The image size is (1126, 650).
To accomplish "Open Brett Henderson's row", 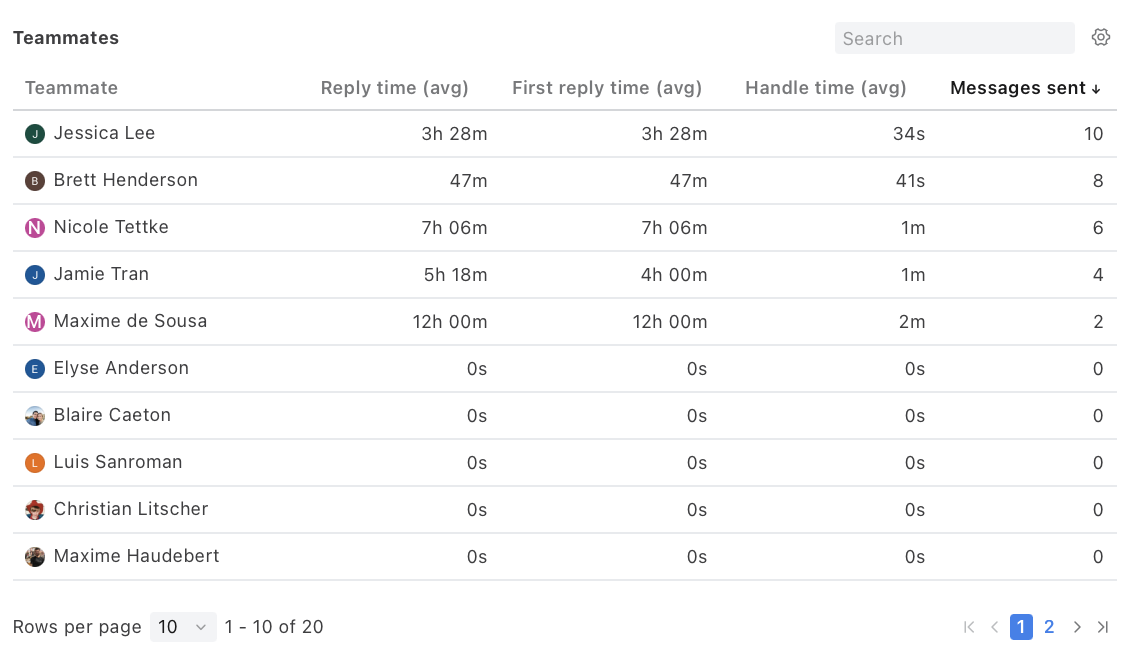I will (564, 180).
